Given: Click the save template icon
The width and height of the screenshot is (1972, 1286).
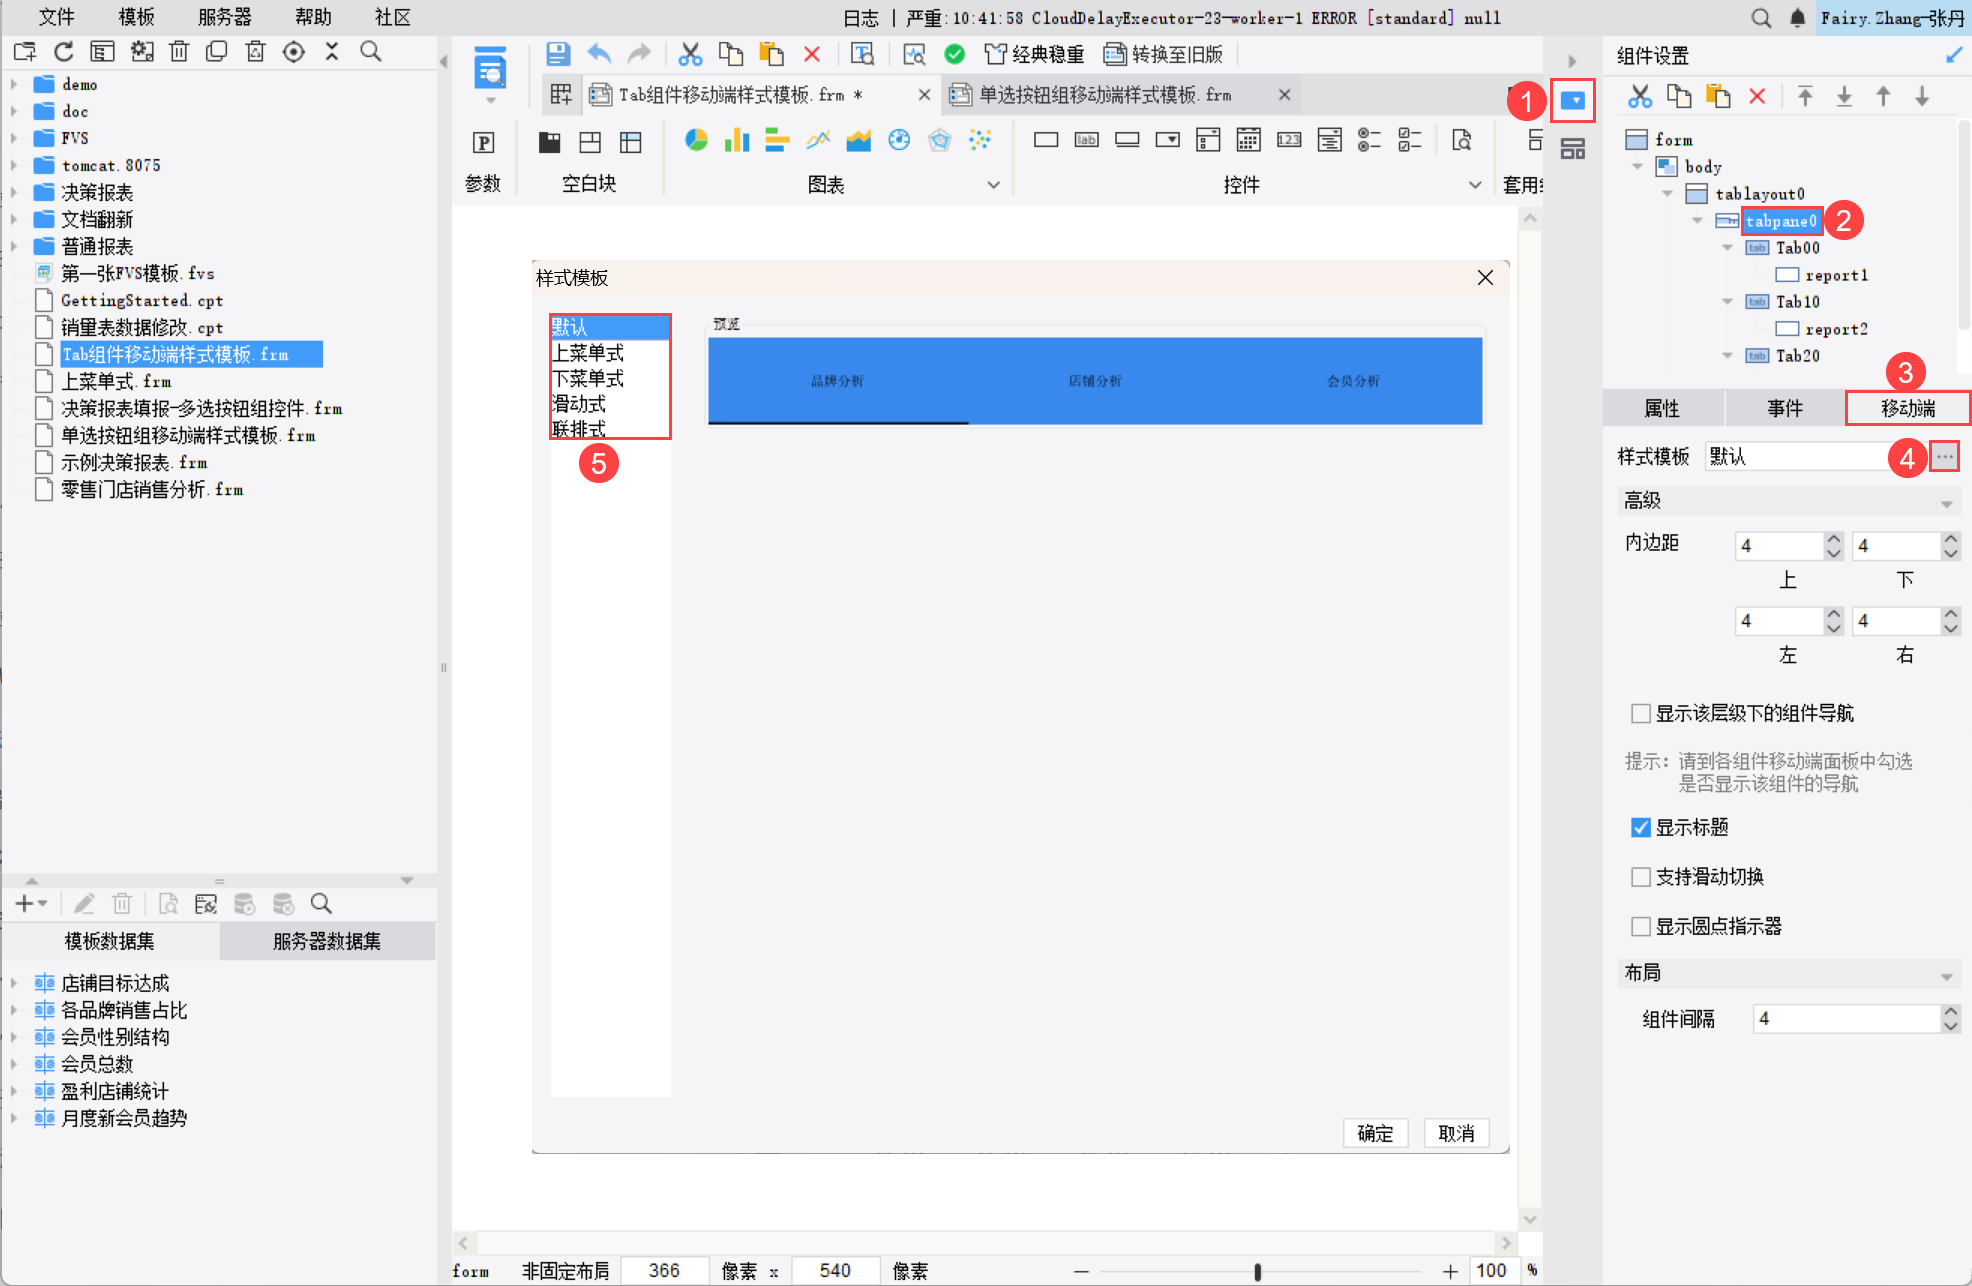Looking at the screenshot, I should [558, 54].
